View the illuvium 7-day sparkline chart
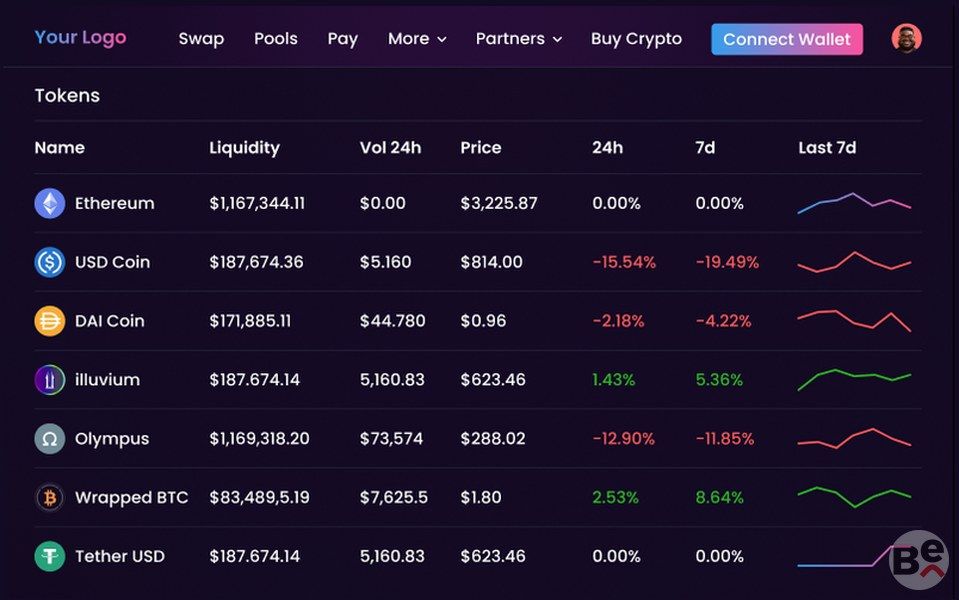This screenshot has height=600, width=959. pos(854,379)
